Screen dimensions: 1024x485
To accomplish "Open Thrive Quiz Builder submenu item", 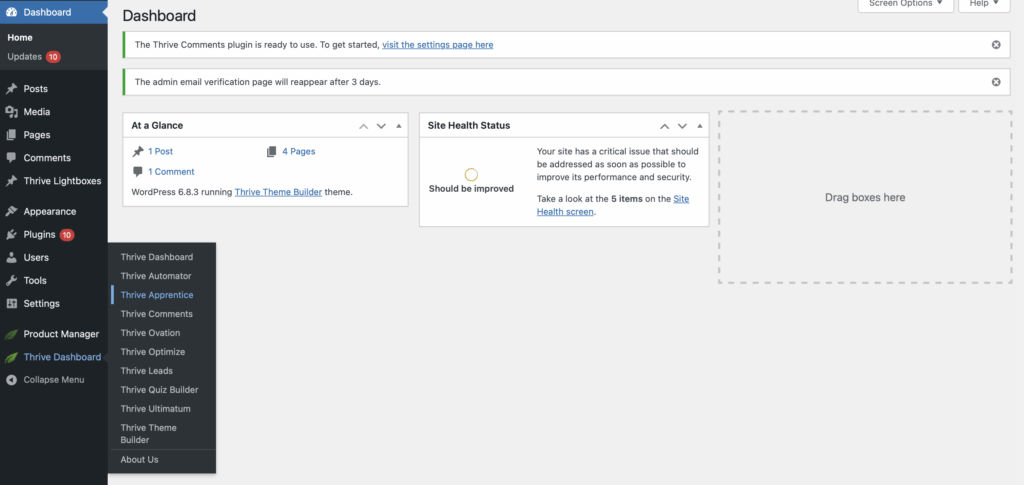I will [159, 390].
